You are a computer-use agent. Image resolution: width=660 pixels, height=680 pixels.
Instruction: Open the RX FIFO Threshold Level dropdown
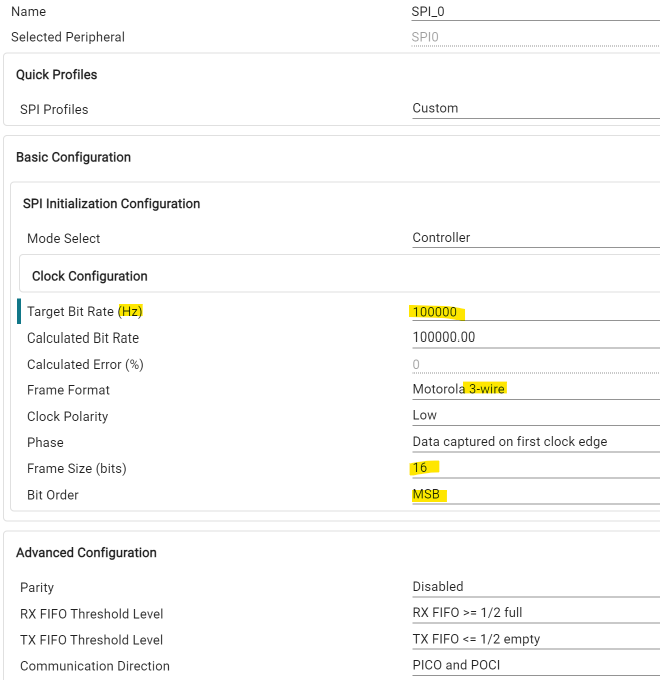536,613
